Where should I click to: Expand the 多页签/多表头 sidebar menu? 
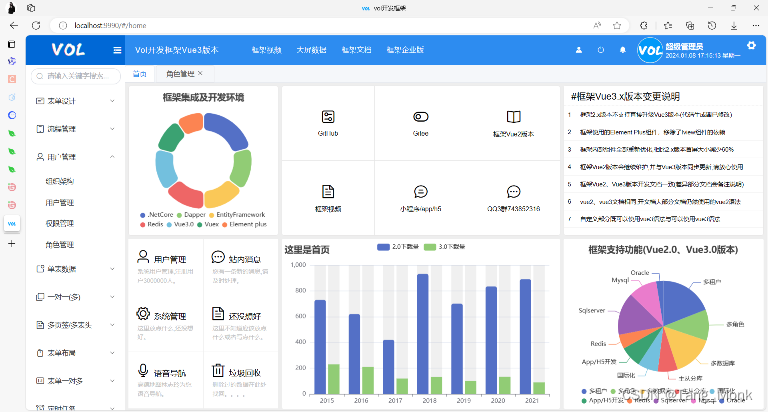(x=74, y=325)
